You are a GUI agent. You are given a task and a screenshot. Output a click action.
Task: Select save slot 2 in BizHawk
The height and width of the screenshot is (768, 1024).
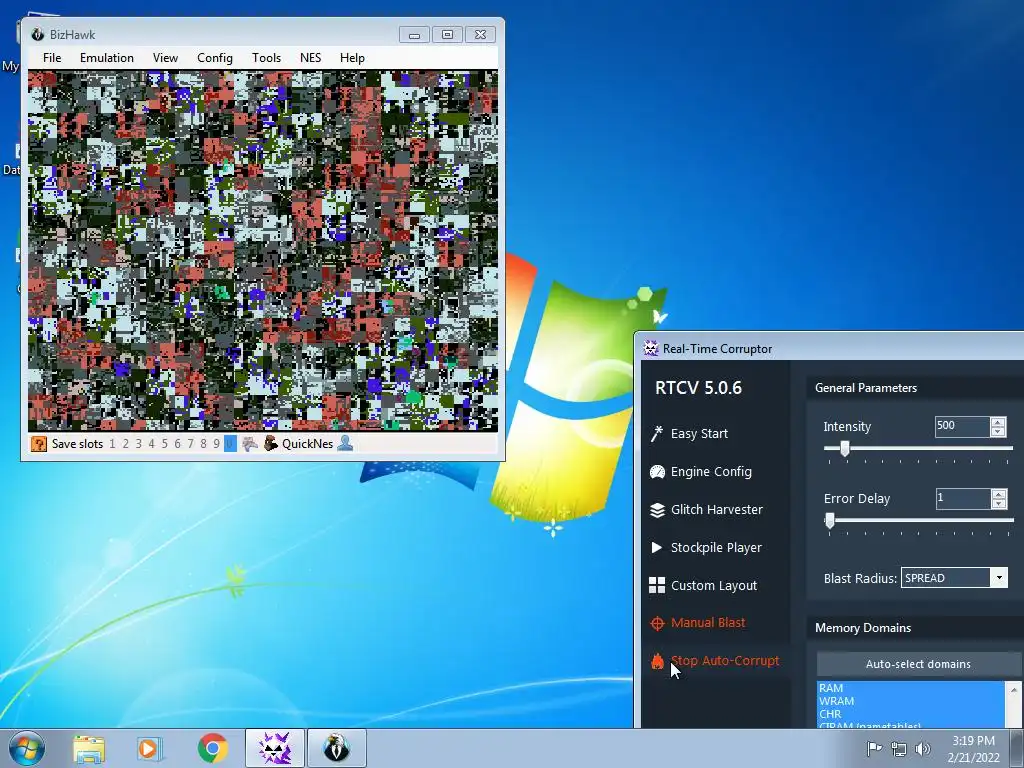tap(125, 443)
